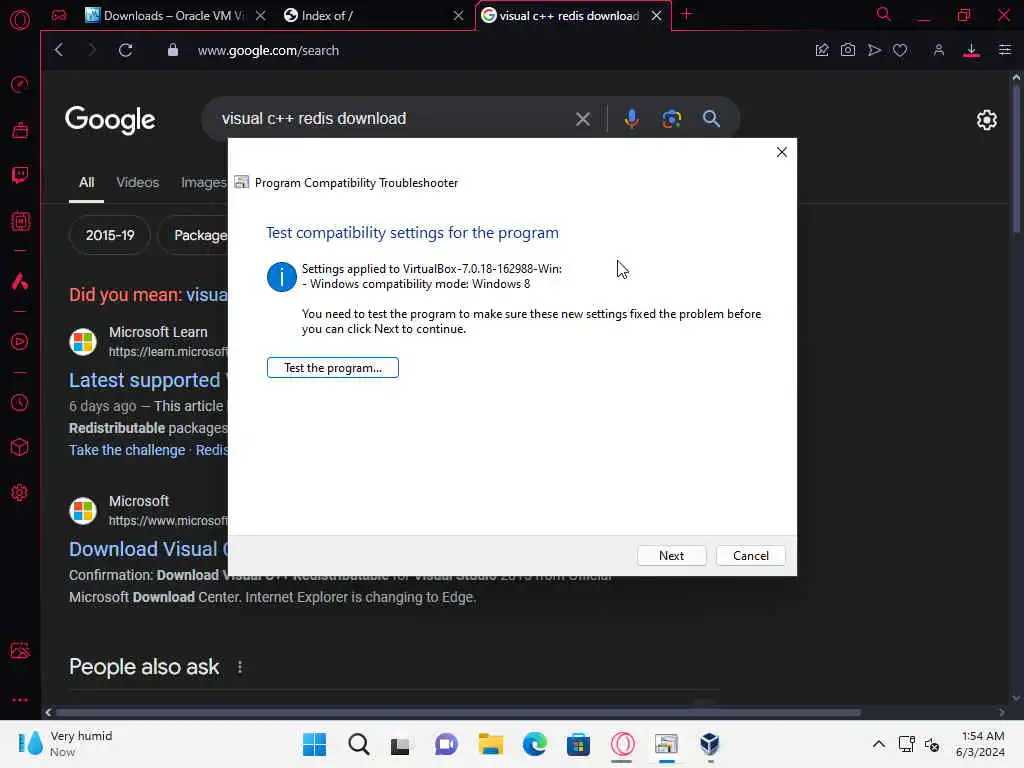Select the All search results tab
The width and height of the screenshot is (1024, 768).
pyautogui.click(x=86, y=182)
